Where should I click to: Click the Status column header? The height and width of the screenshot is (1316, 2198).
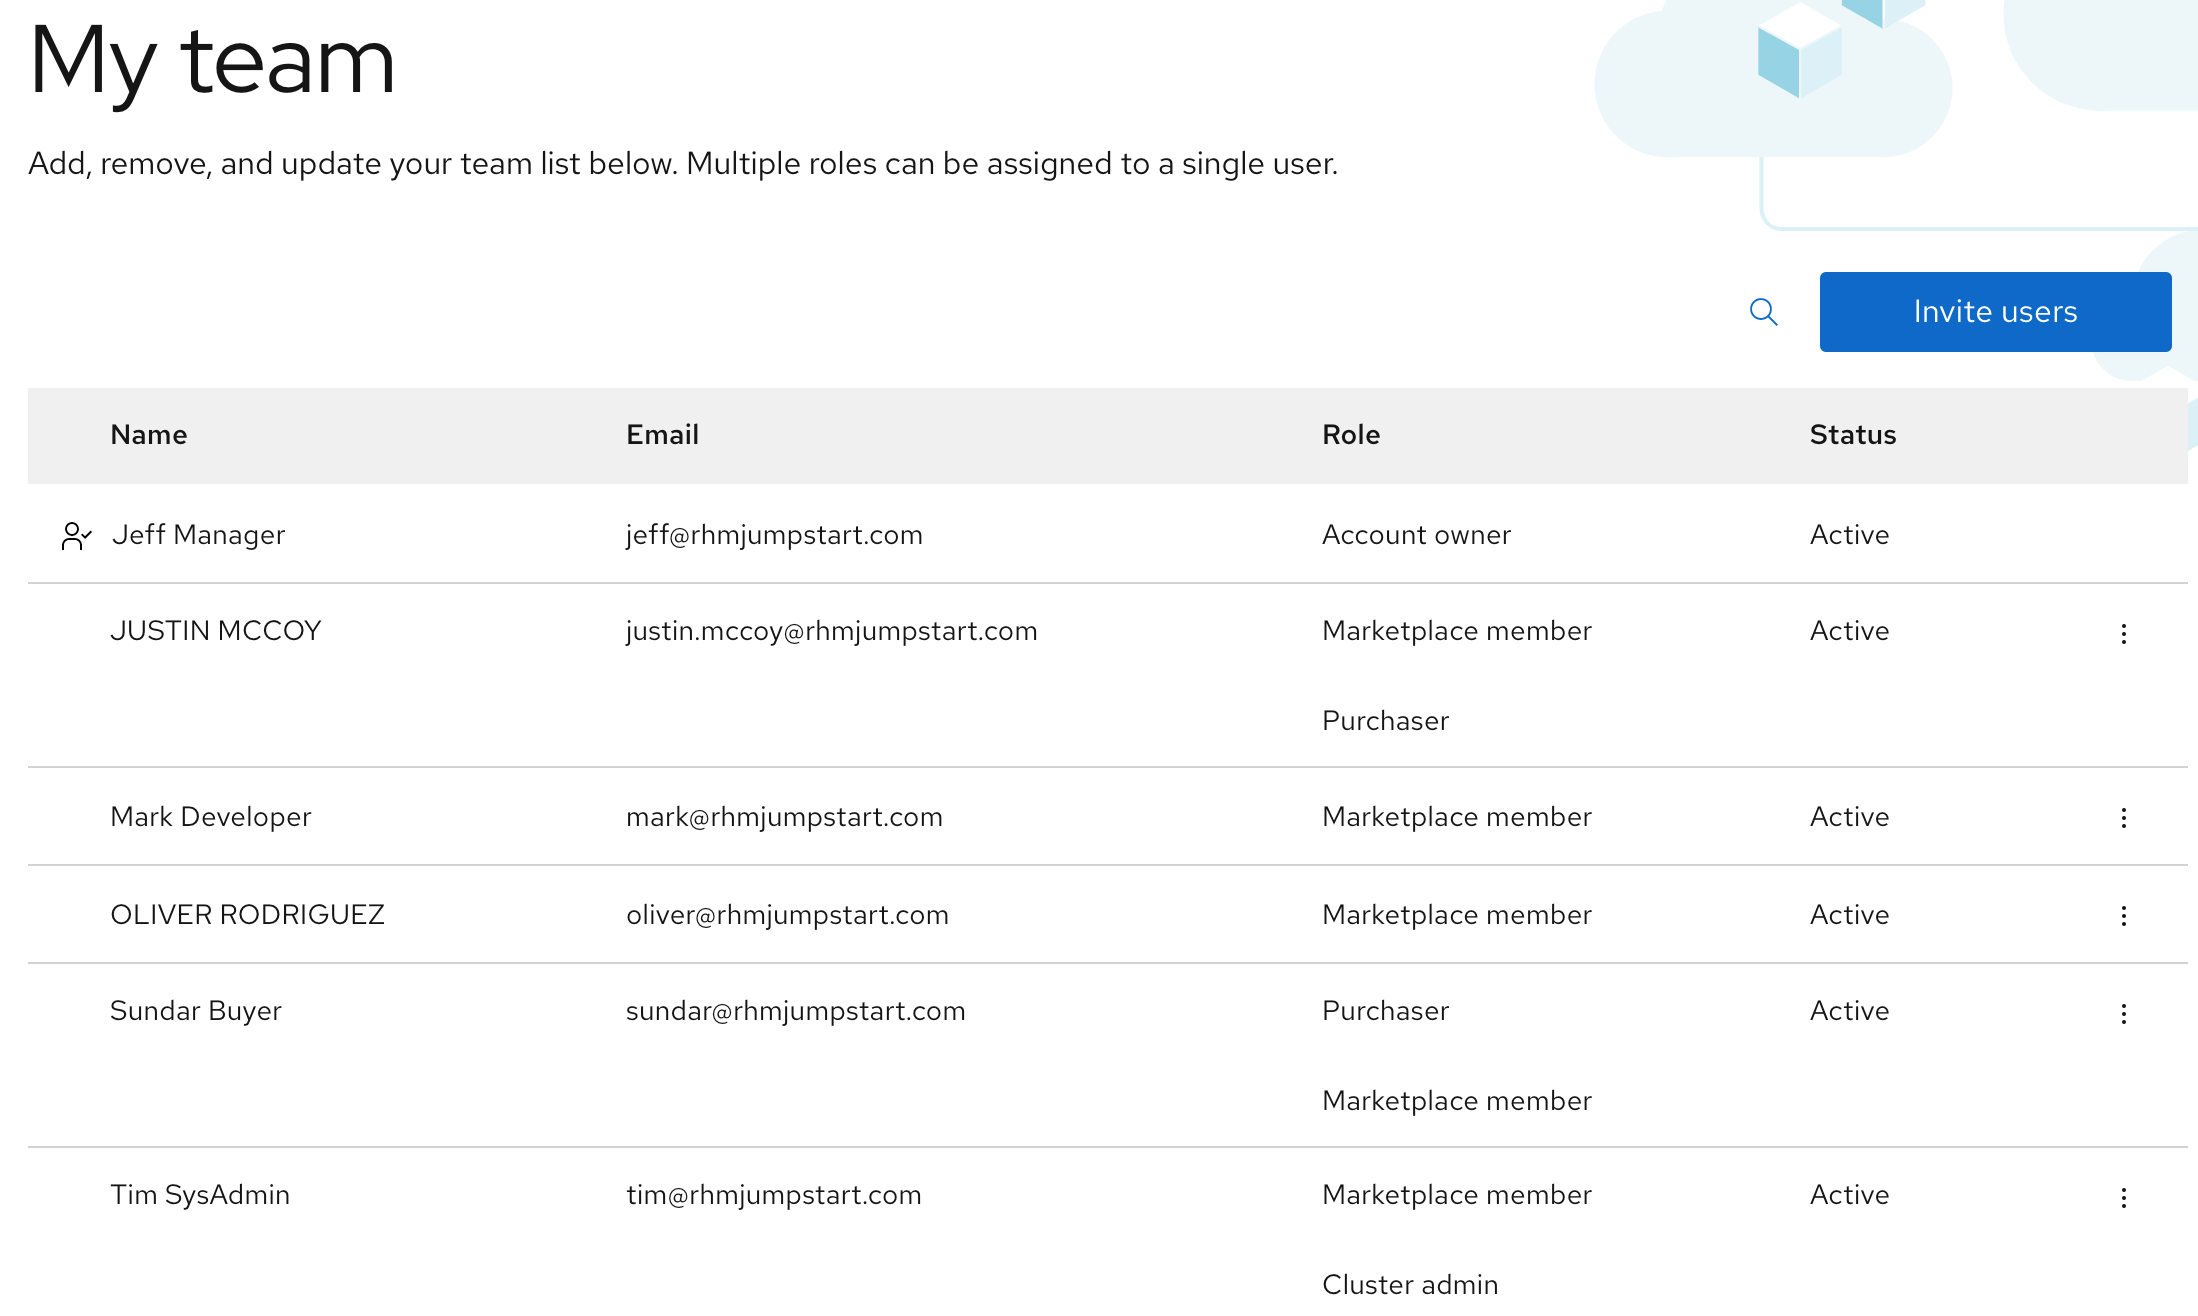pyautogui.click(x=1853, y=435)
